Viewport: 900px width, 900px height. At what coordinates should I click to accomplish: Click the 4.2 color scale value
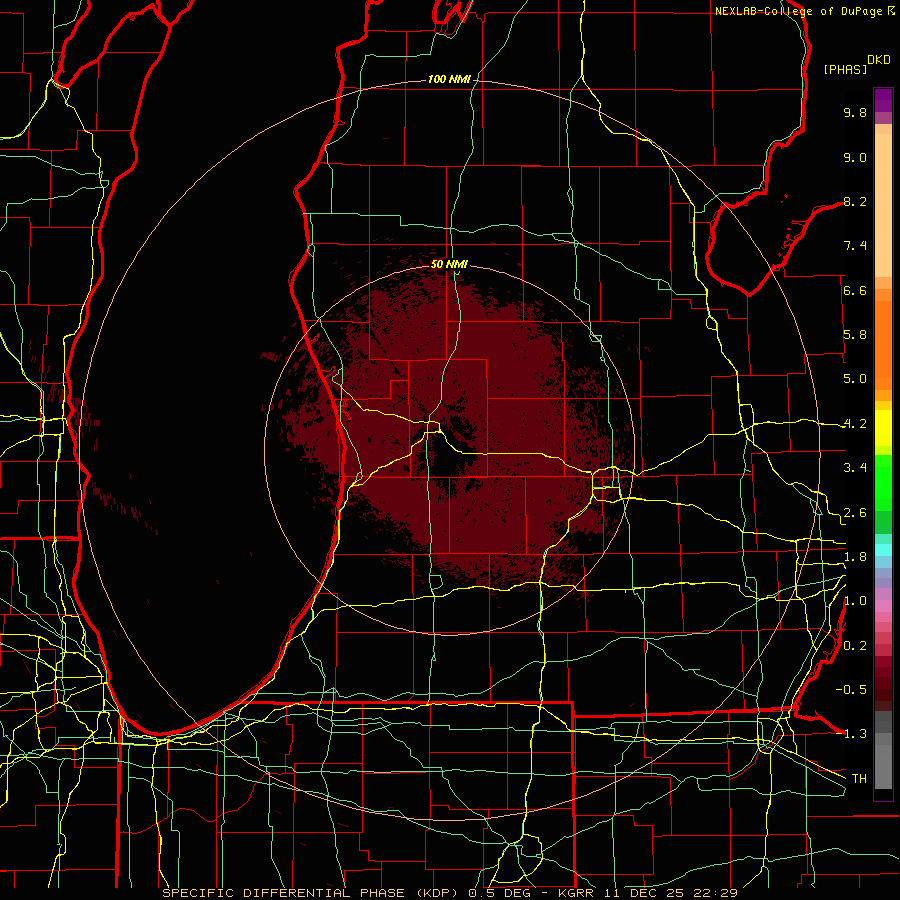pyautogui.click(x=855, y=424)
